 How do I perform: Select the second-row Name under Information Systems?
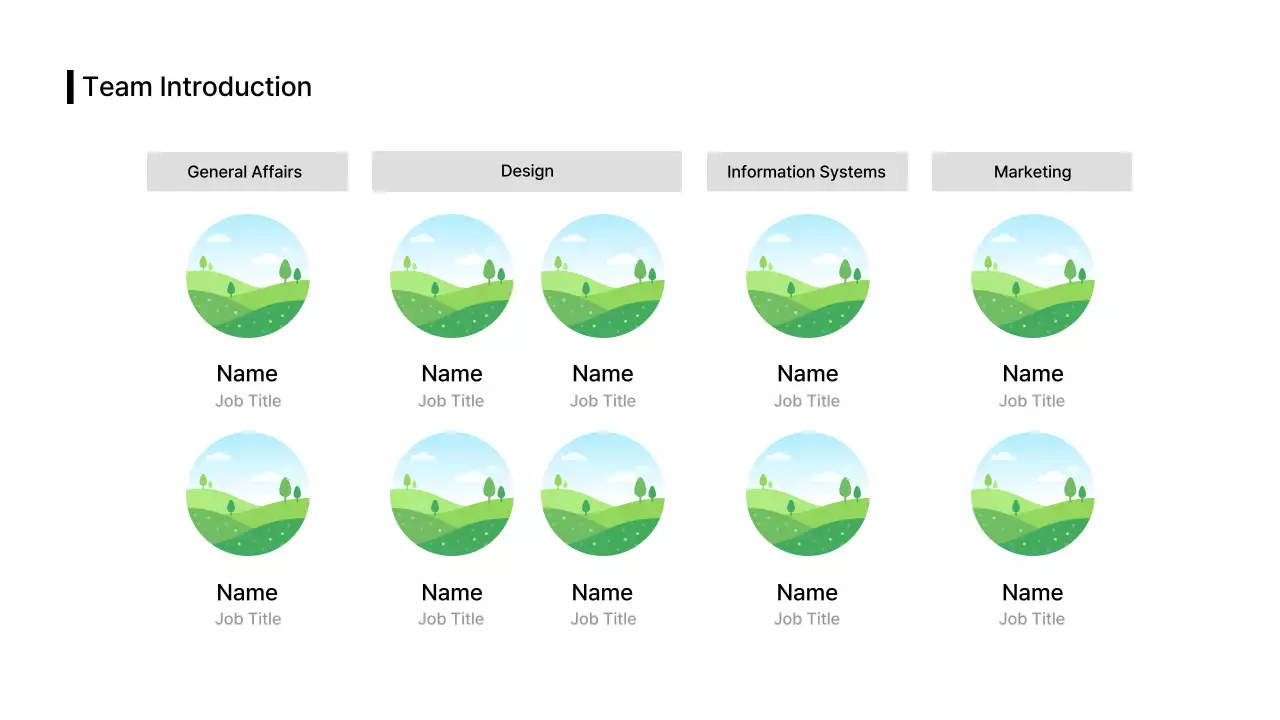(x=807, y=592)
